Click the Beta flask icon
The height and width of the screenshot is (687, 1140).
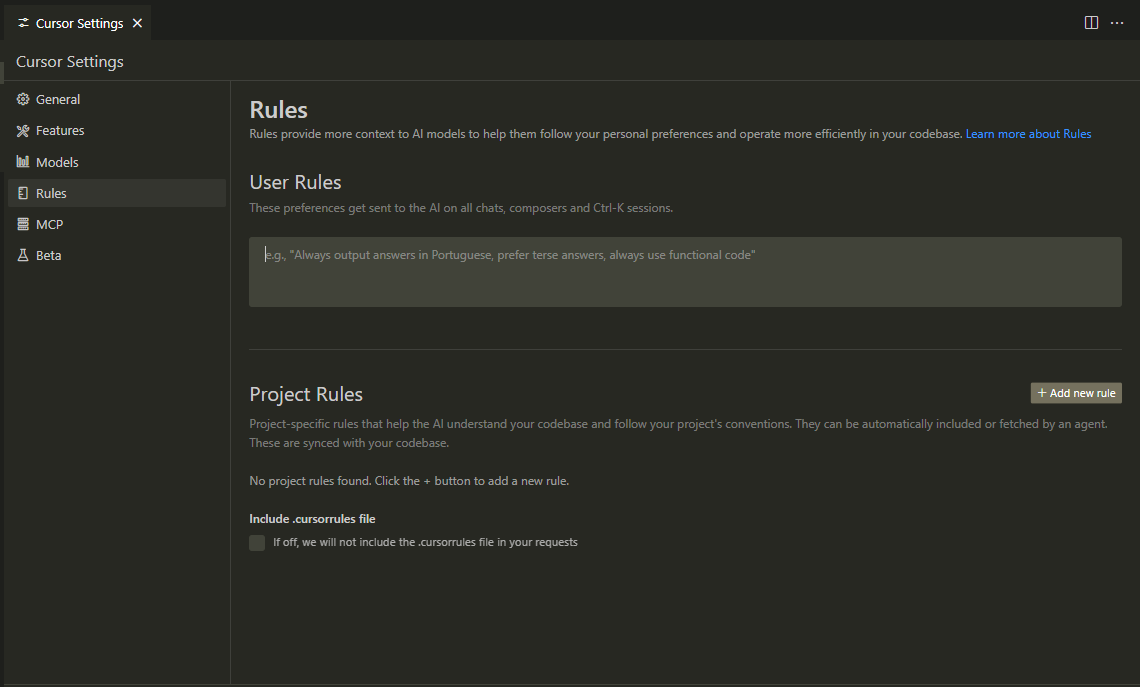coord(23,255)
